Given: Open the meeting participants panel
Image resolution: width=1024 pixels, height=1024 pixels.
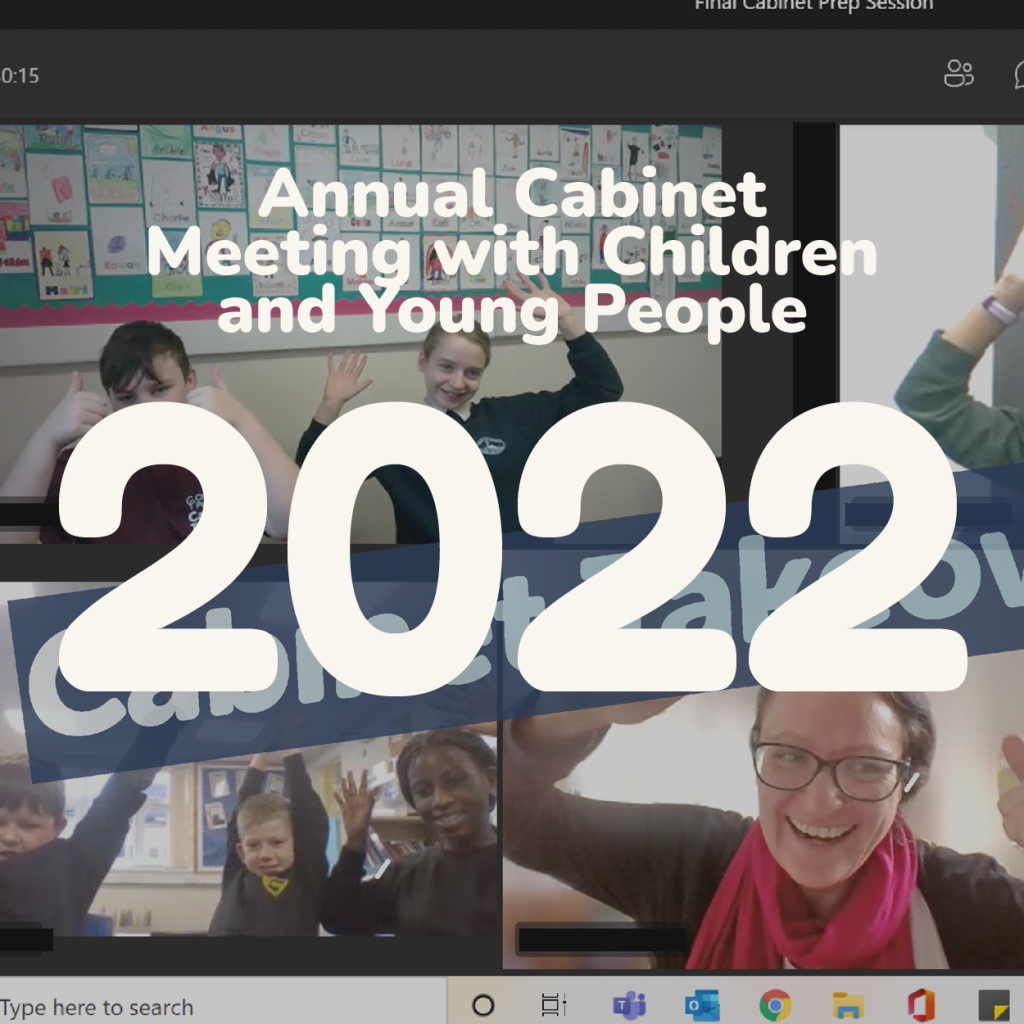Looking at the screenshot, I should coord(958,74).
